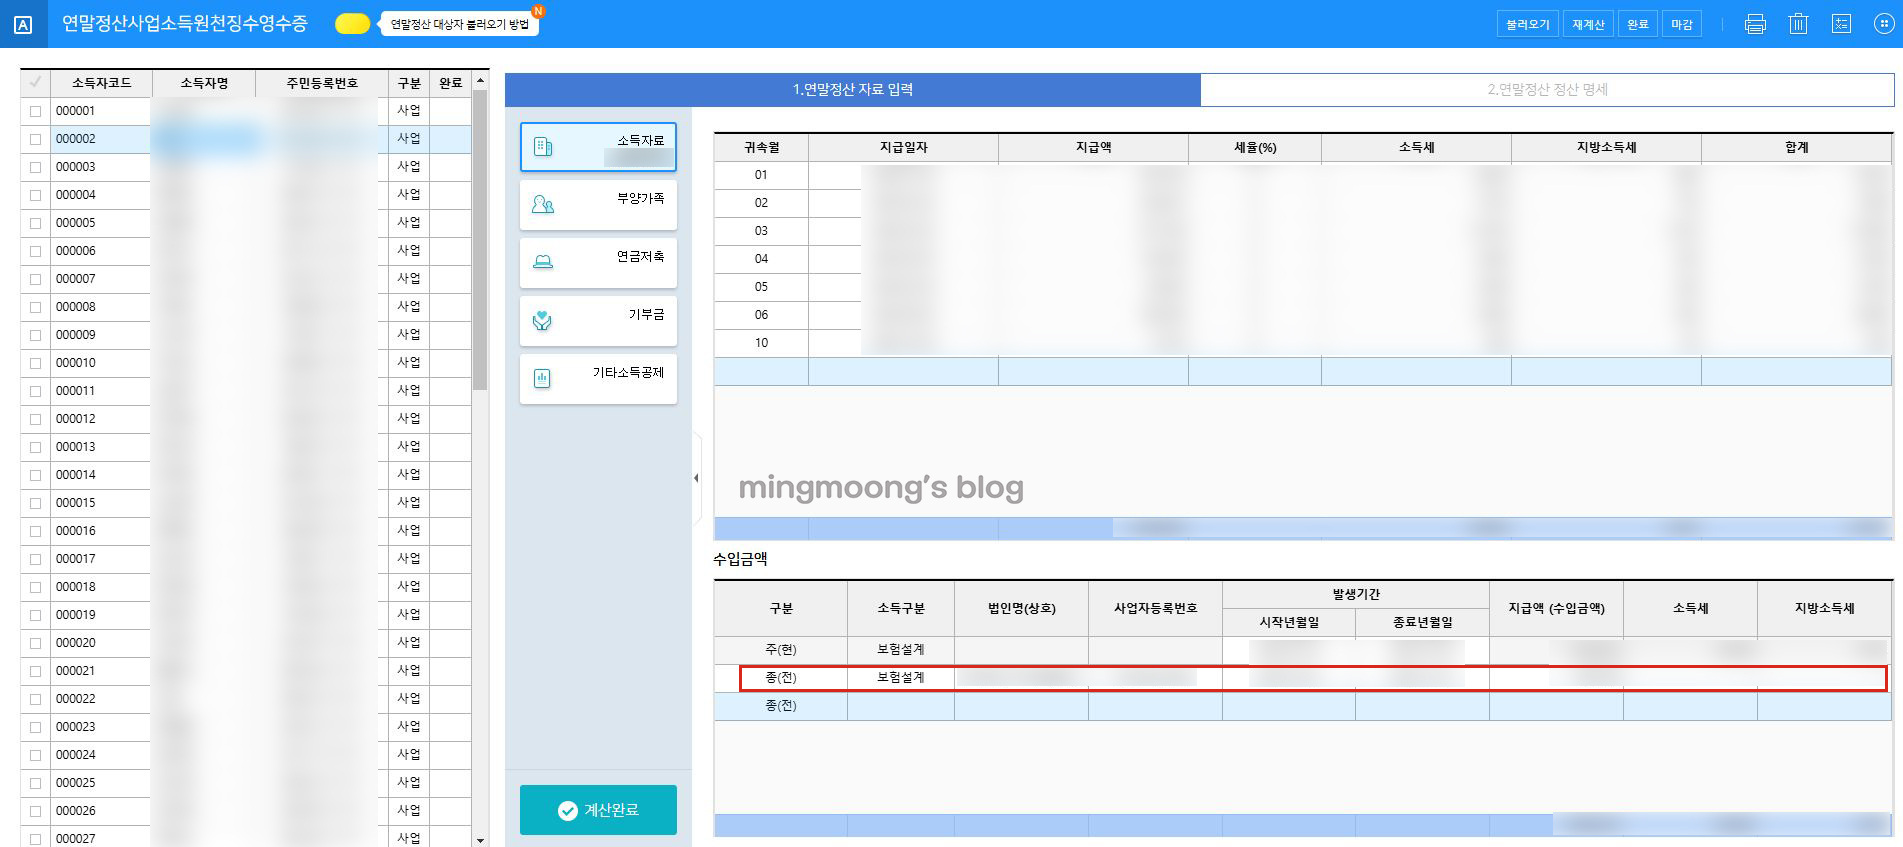This screenshot has height=847, width=1903.
Task: Click the empty new row in the monthly table
Action: point(1303,371)
